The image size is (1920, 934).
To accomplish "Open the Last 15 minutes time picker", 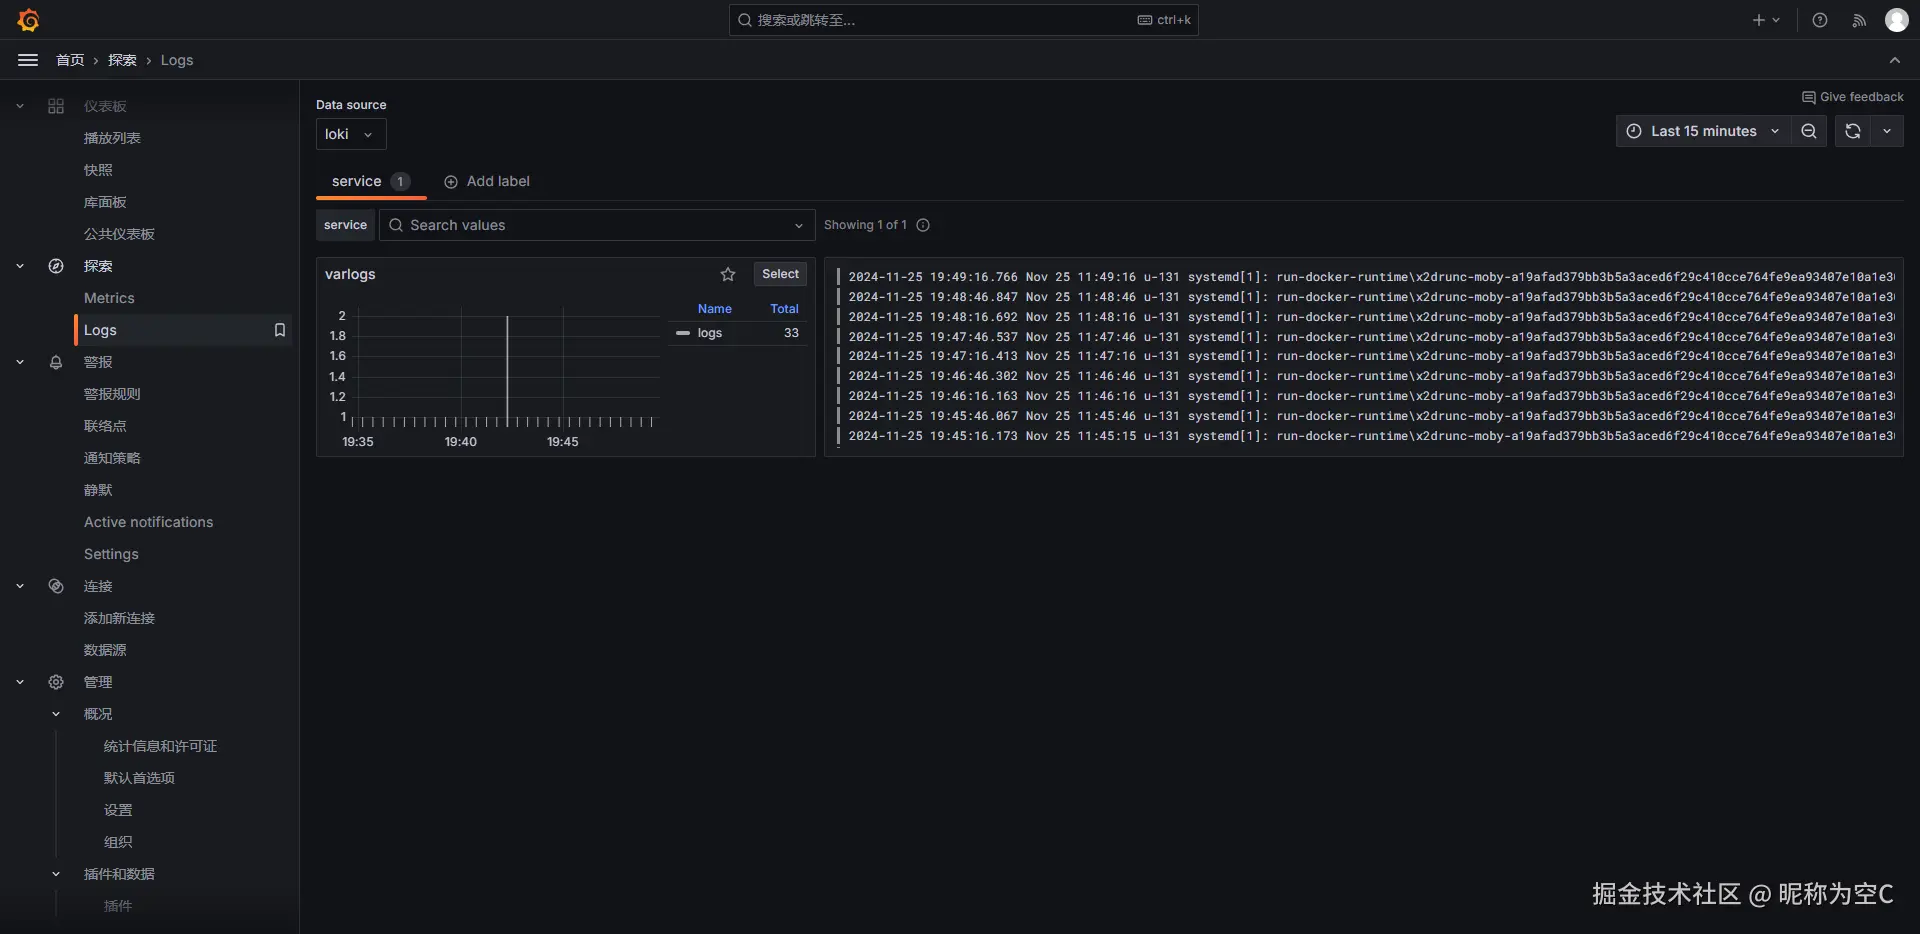I will [1703, 131].
